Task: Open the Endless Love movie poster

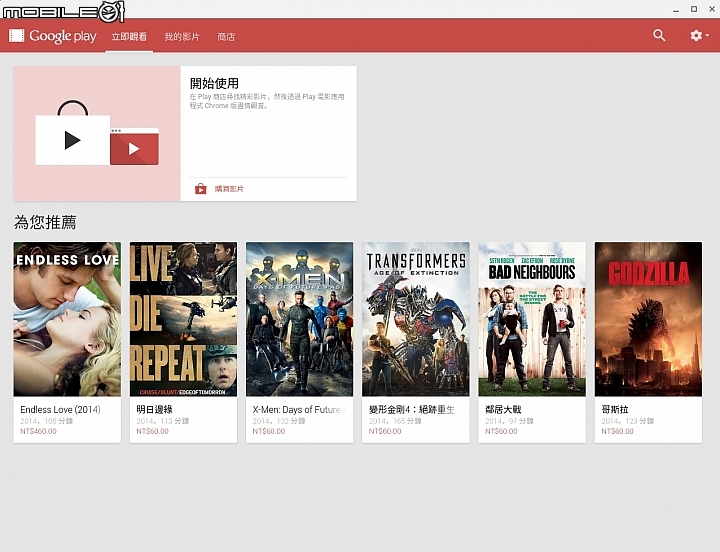Action: pos(67,319)
